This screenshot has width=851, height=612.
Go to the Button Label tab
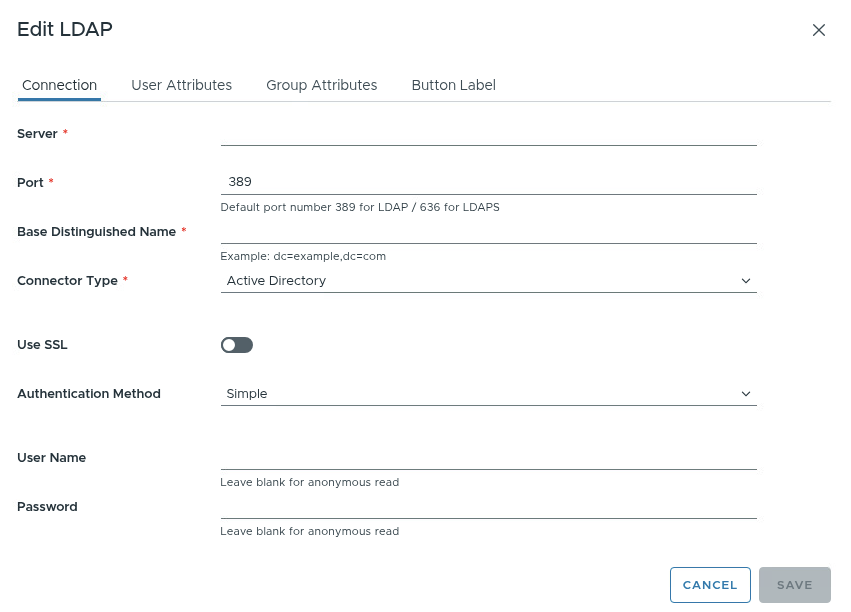coord(453,85)
